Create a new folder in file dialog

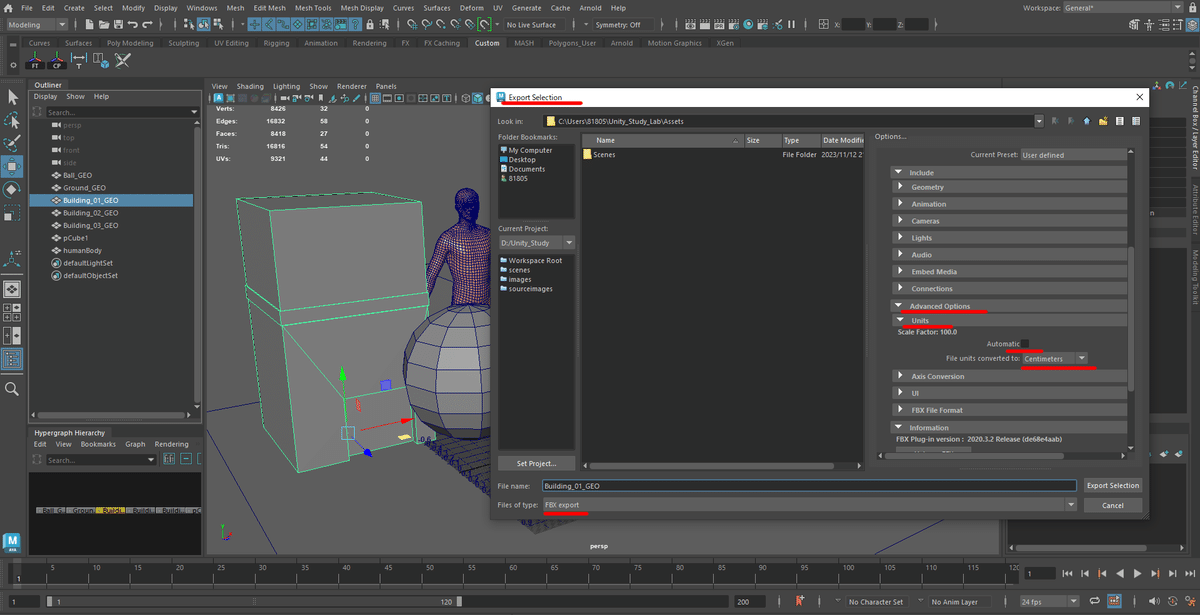coord(1103,121)
